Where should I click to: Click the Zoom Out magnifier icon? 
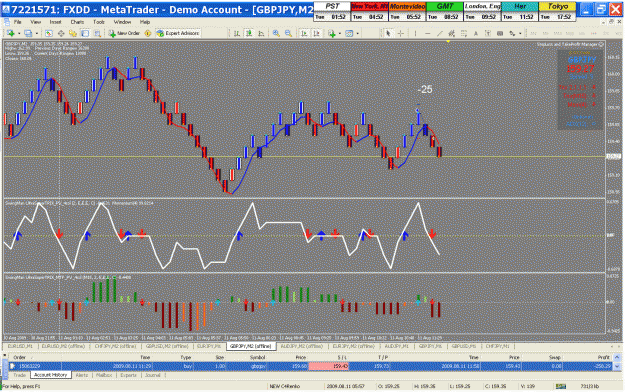coord(288,33)
